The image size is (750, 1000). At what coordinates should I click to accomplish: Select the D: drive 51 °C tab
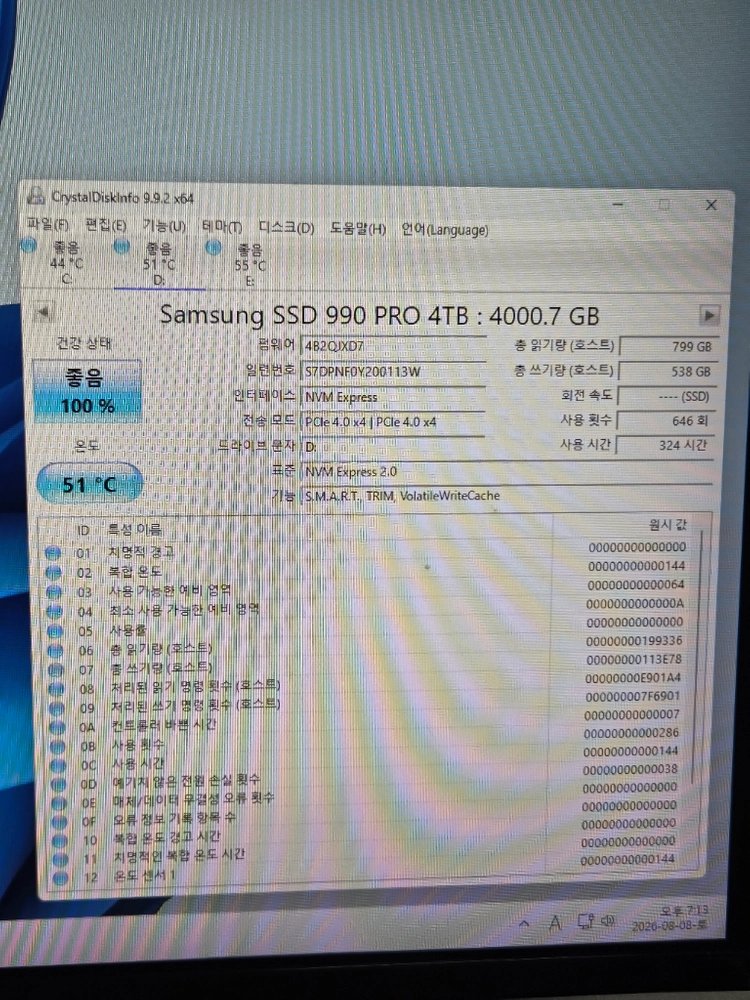tap(158, 263)
